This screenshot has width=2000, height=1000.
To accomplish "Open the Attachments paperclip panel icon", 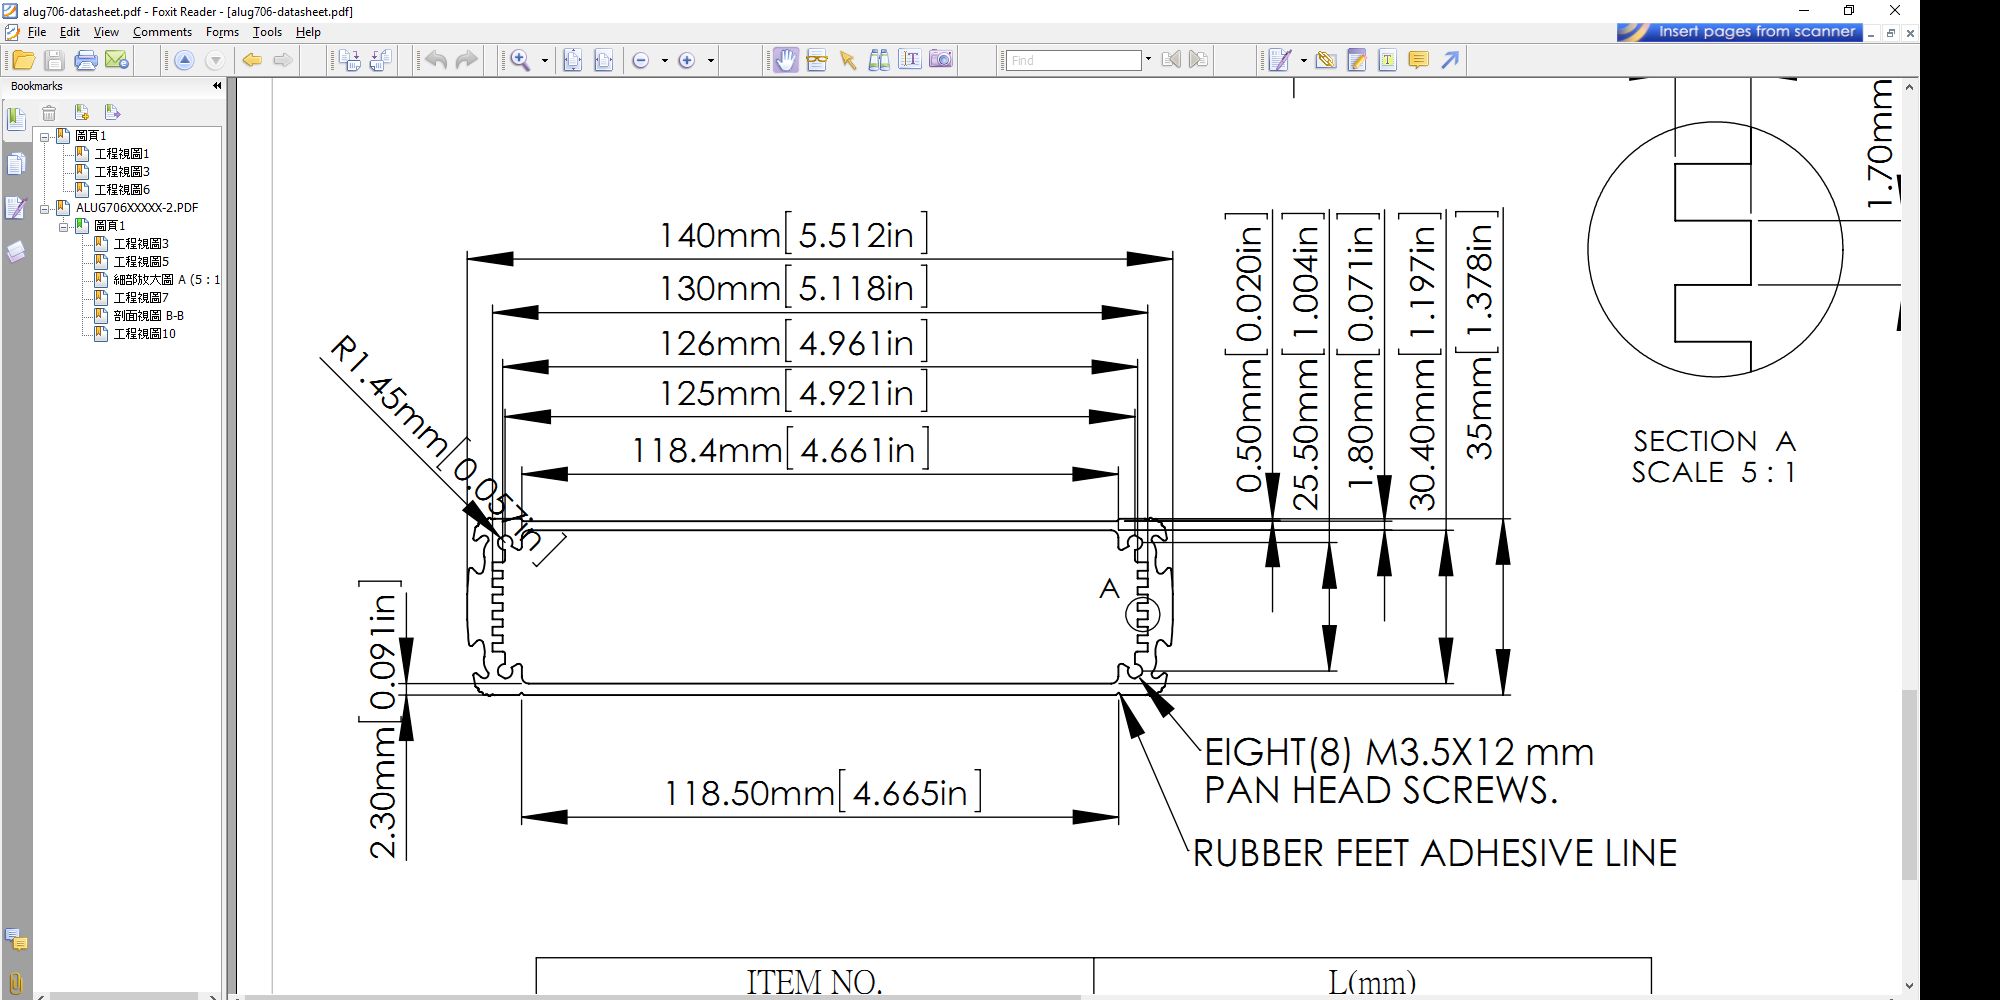I will point(16,982).
